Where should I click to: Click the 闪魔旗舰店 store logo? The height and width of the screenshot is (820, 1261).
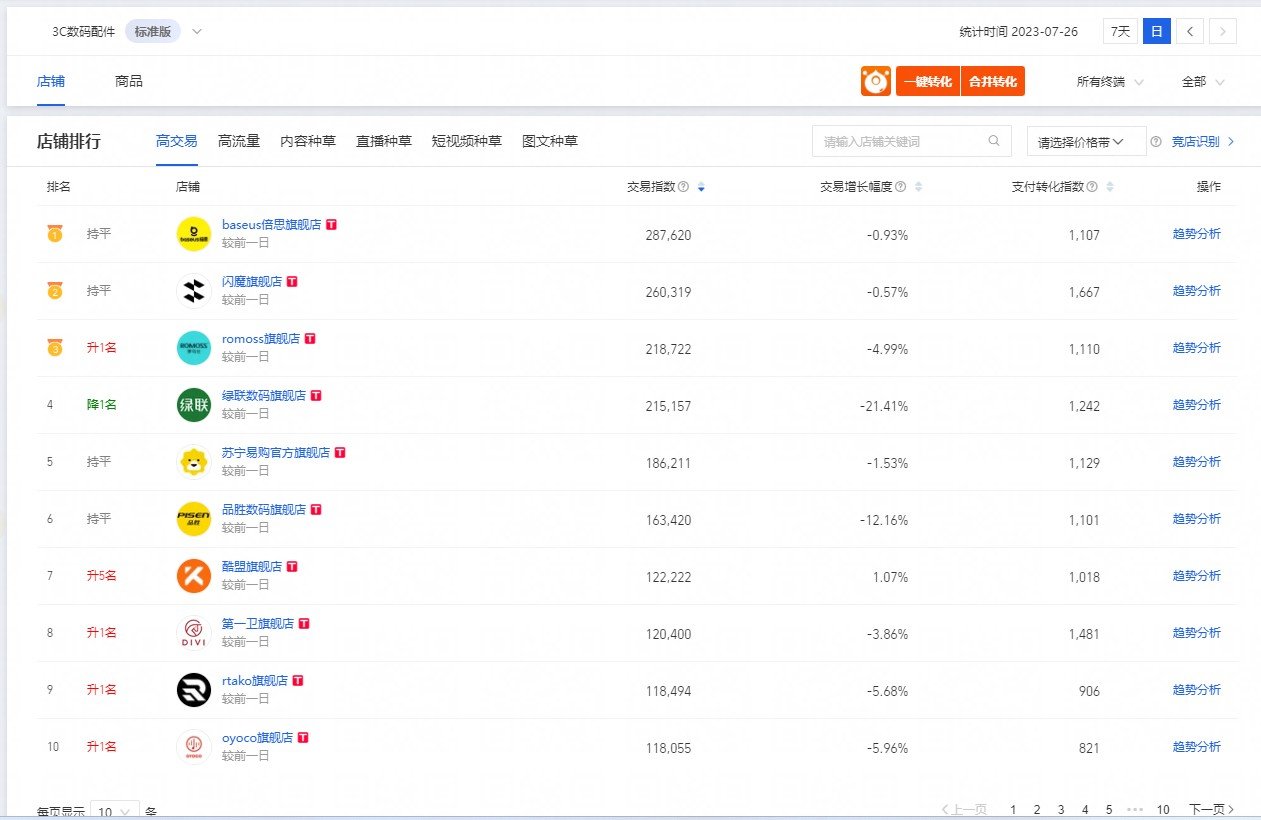point(194,291)
